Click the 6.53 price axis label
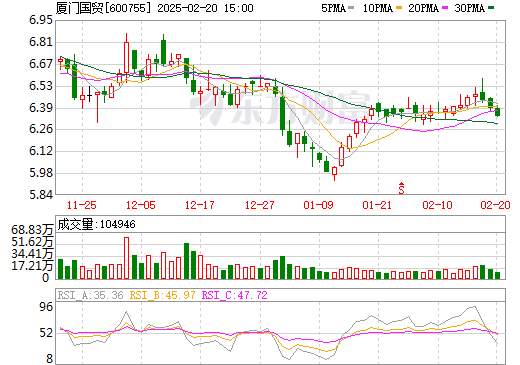 41,86
